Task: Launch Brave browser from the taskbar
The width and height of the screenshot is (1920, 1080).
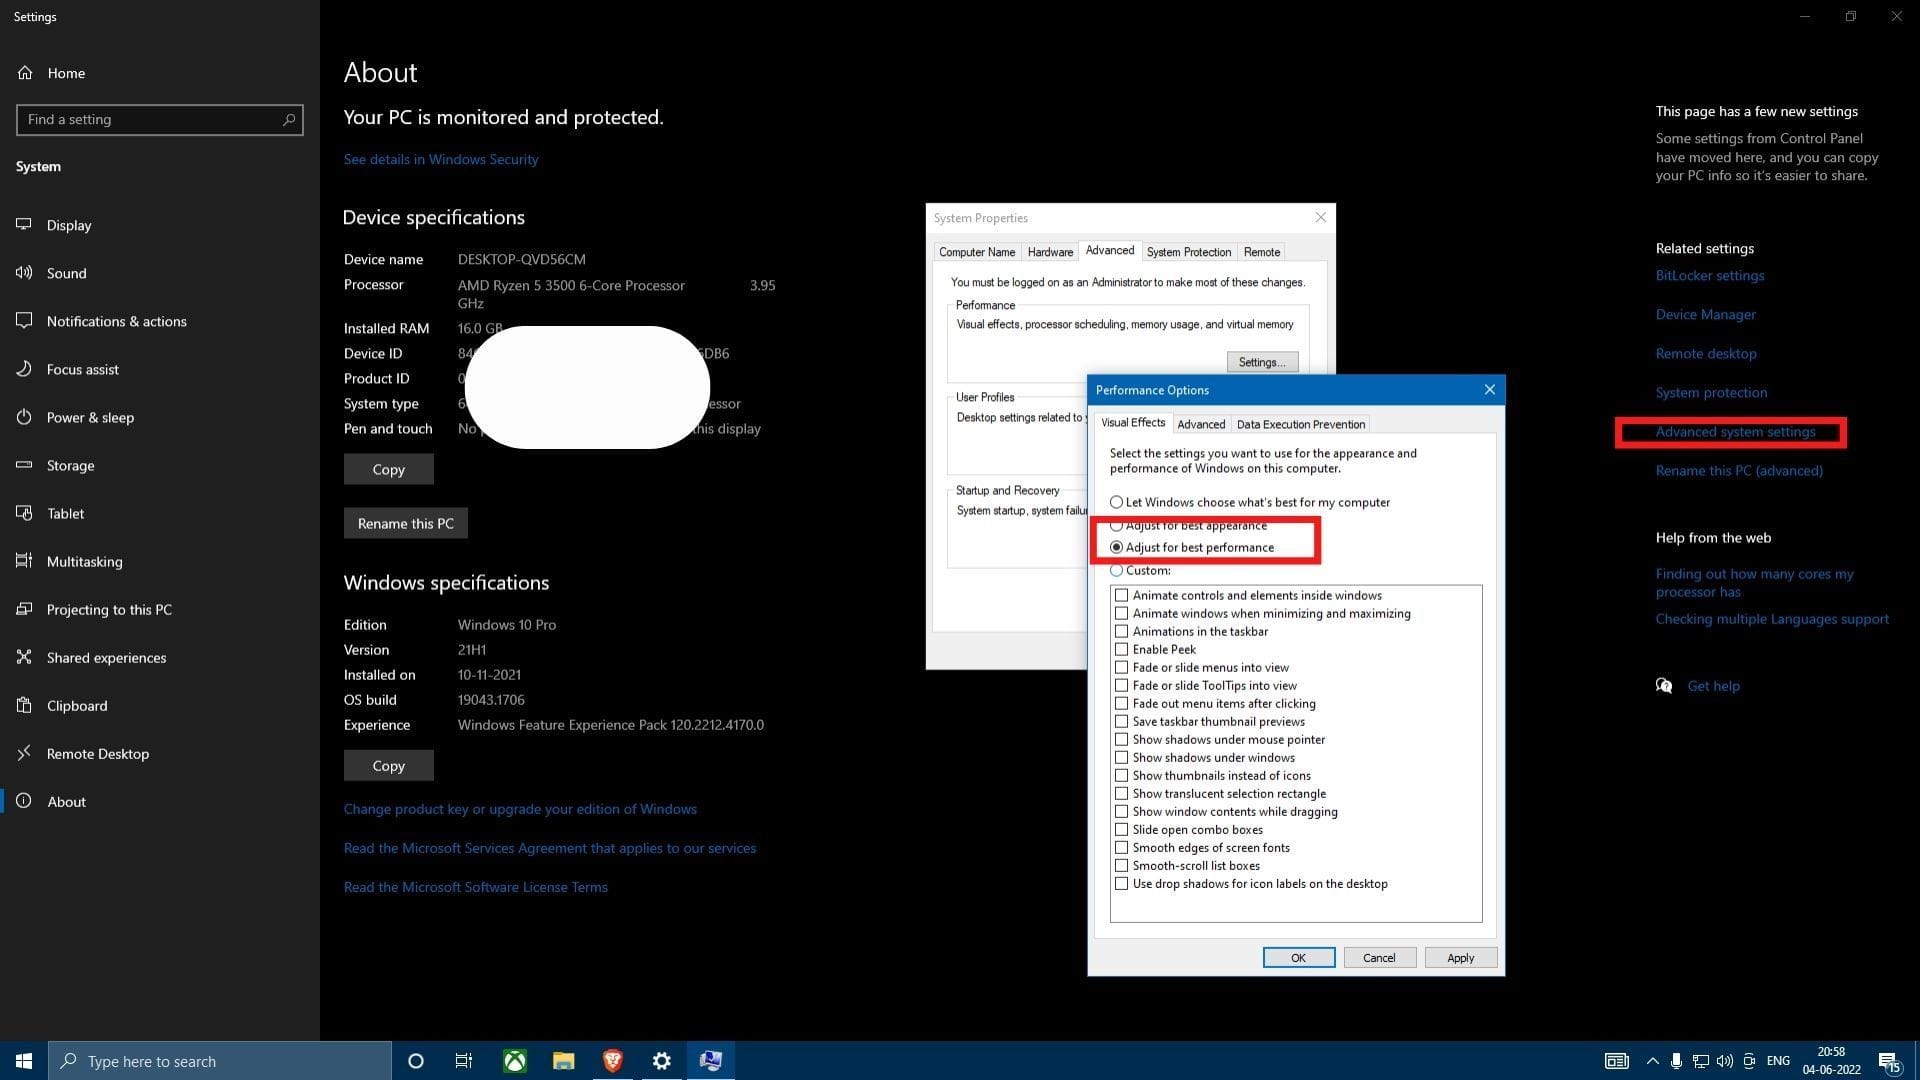Action: (612, 1061)
